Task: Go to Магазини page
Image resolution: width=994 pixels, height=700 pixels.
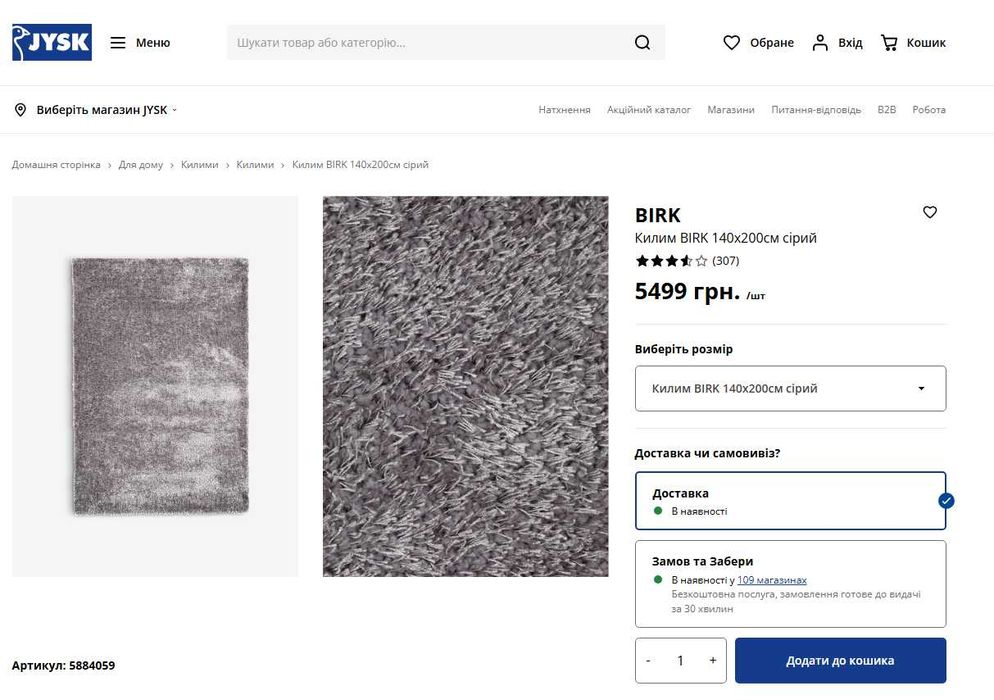Action: point(731,110)
